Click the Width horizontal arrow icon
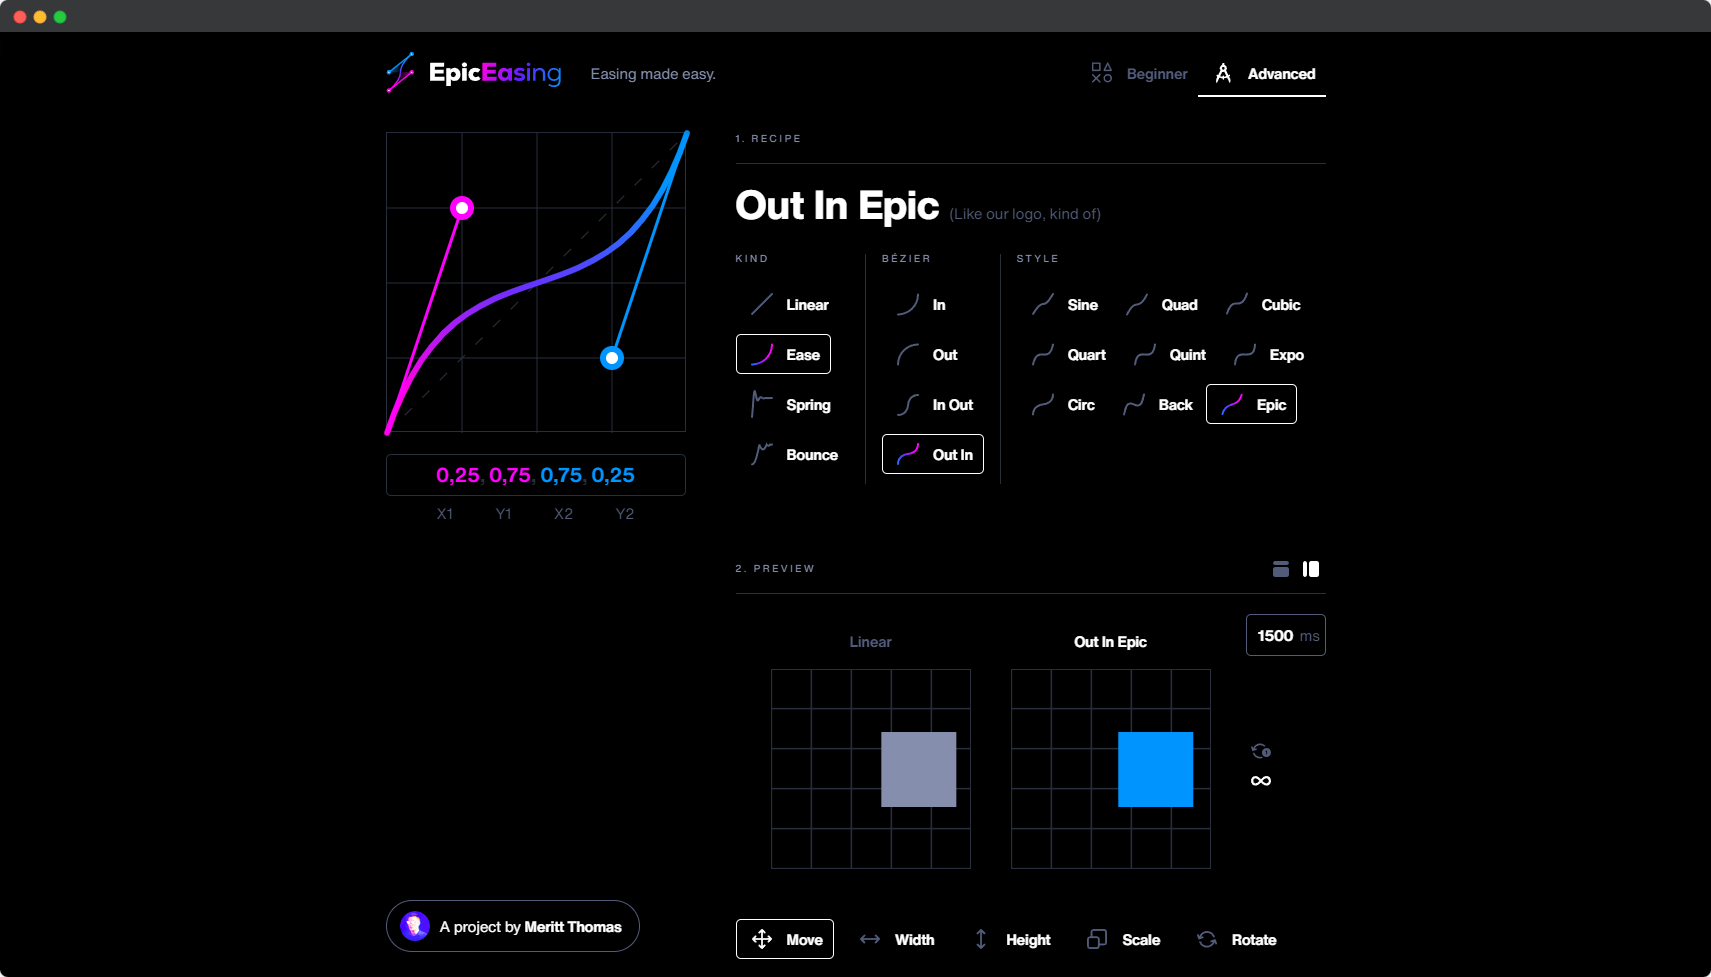The image size is (1711, 977). 870,939
